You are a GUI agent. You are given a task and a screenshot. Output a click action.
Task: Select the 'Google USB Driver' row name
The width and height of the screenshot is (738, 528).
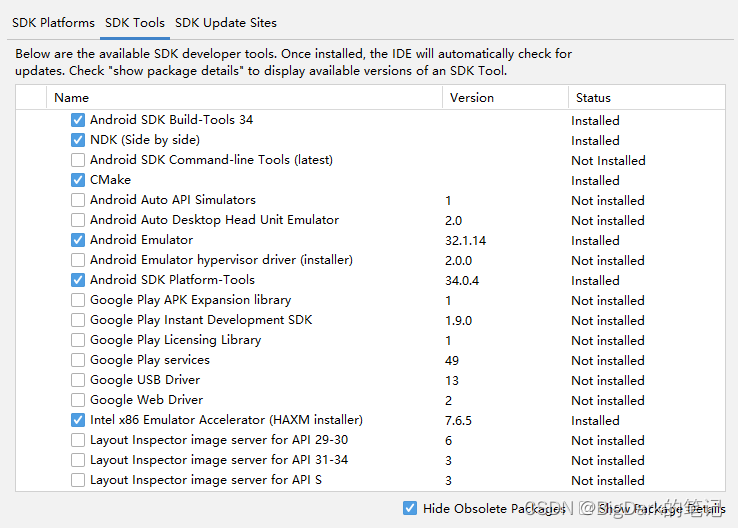pyautogui.click(x=145, y=380)
